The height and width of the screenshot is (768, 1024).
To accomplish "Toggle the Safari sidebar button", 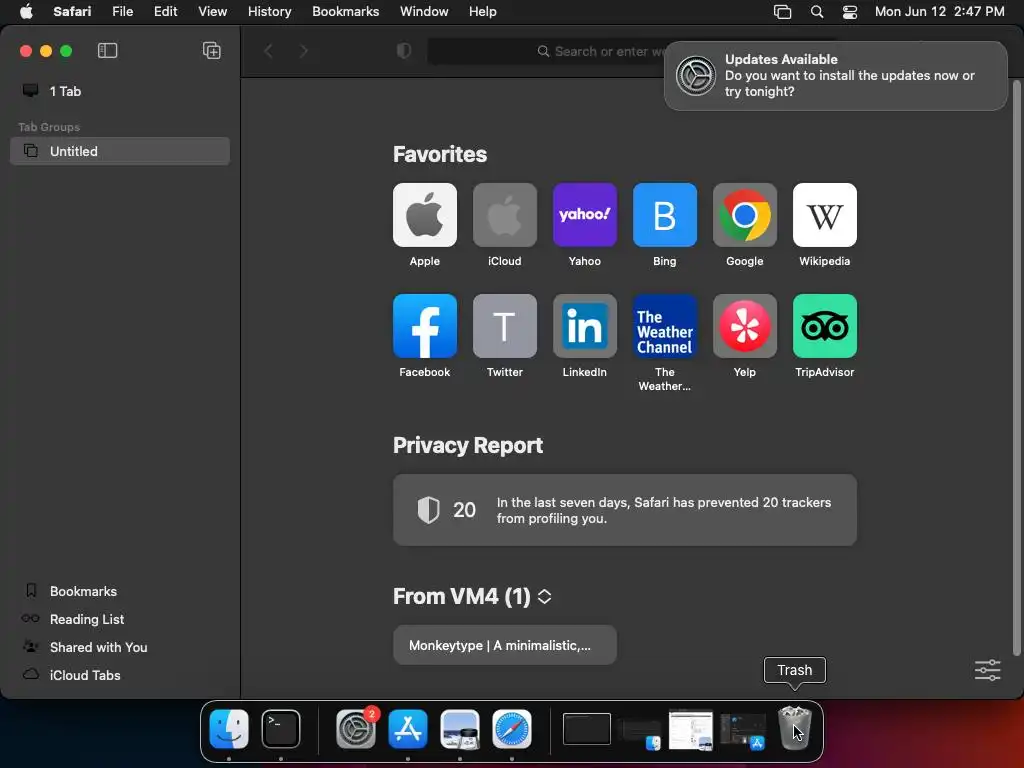I will tap(107, 51).
